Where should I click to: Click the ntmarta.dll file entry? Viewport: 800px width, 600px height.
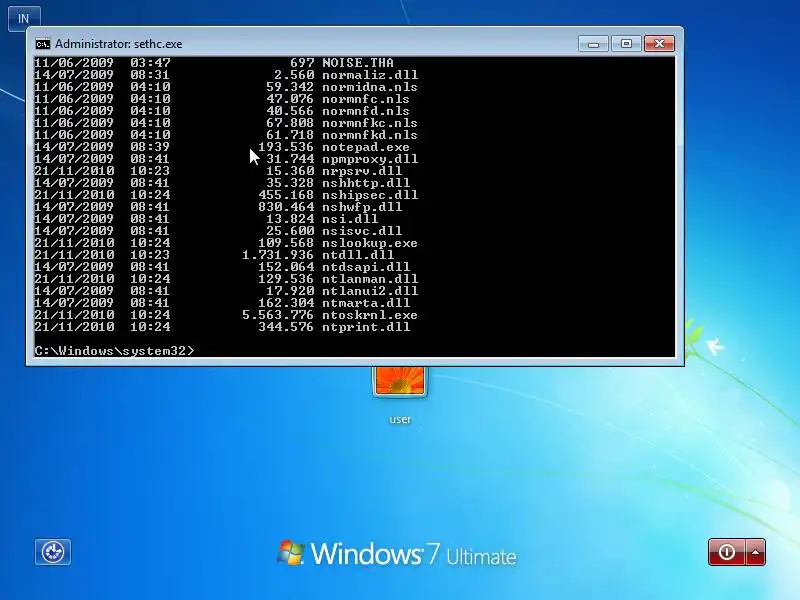(366, 303)
